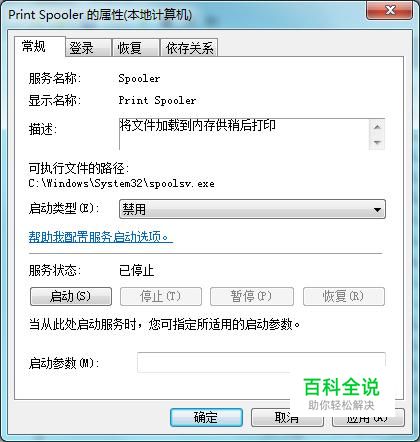Screen dimensions: 420x442
Task: Click description box scroll down arrow
Action: [x=377, y=142]
